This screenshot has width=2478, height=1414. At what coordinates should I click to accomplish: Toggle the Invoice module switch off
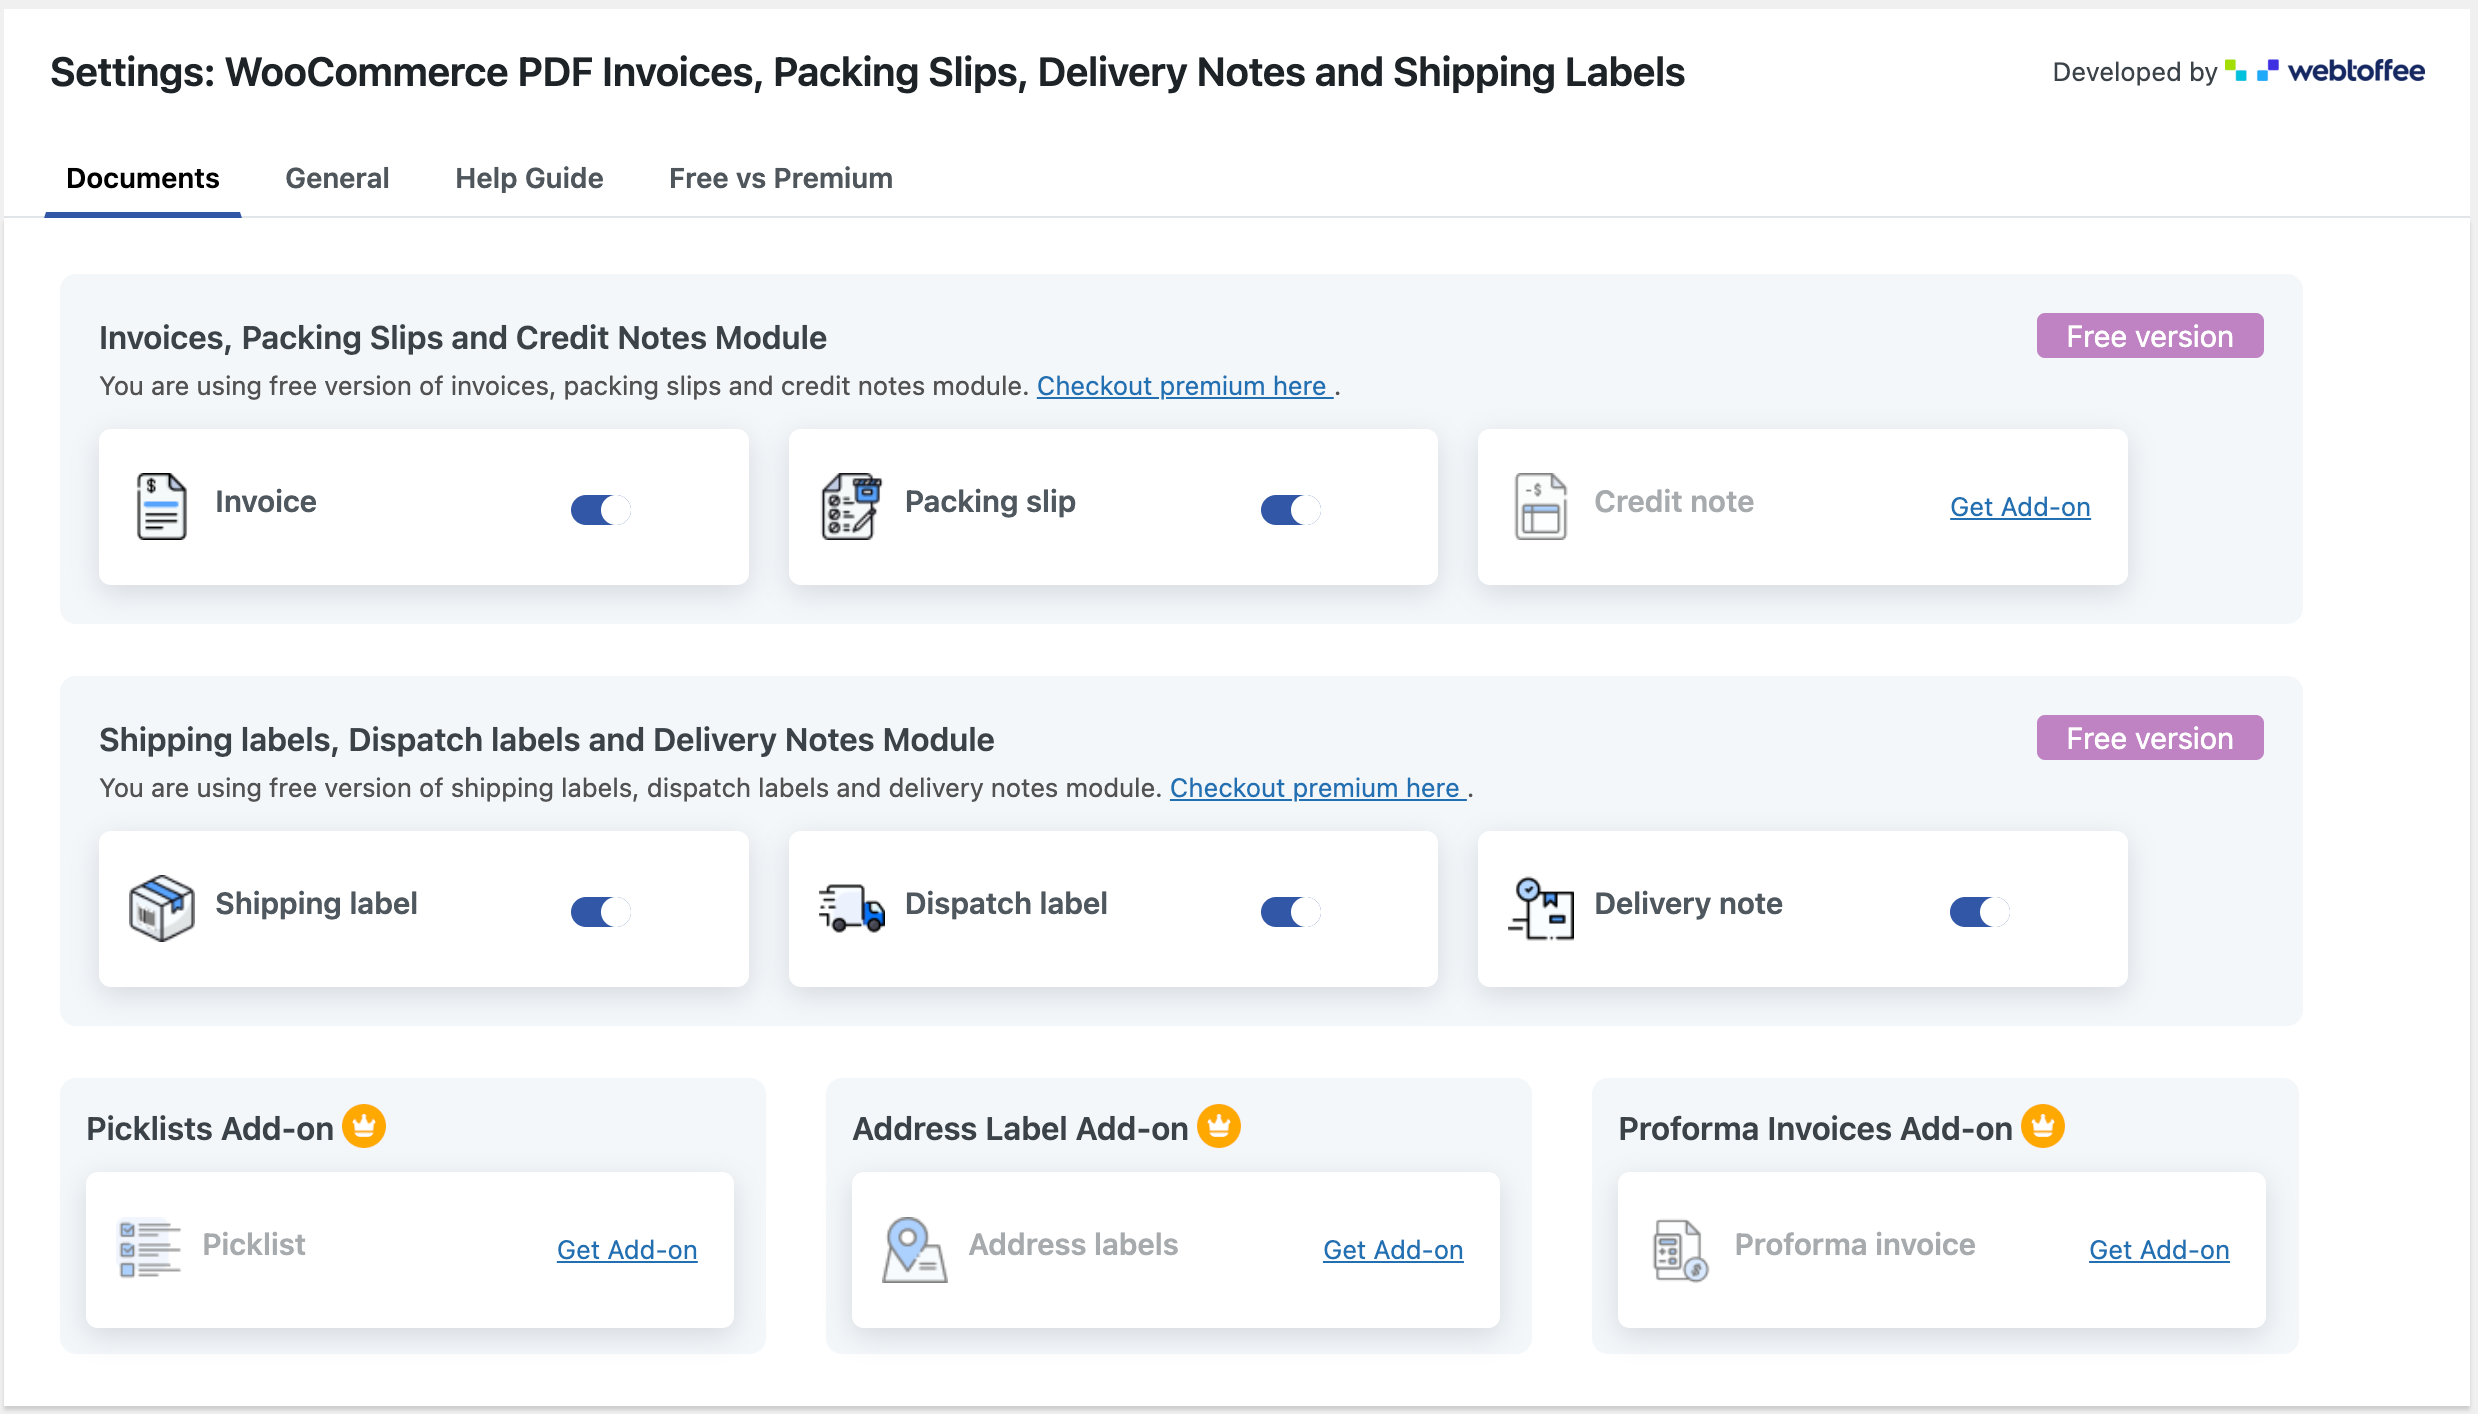pyautogui.click(x=599, y=507)
